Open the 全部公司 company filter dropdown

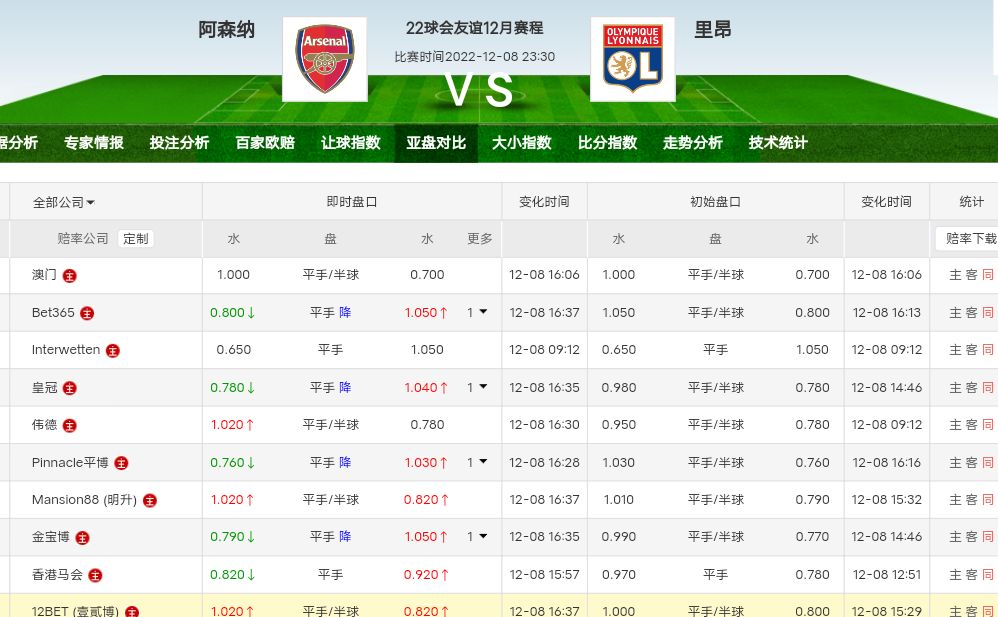coord(64,202)
